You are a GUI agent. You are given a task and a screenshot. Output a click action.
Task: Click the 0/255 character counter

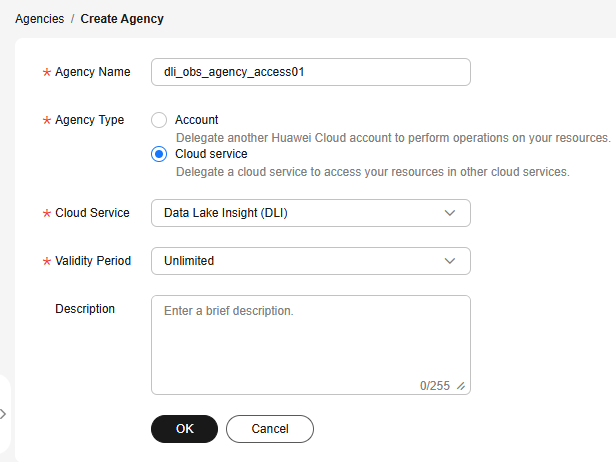pos(435,386)
